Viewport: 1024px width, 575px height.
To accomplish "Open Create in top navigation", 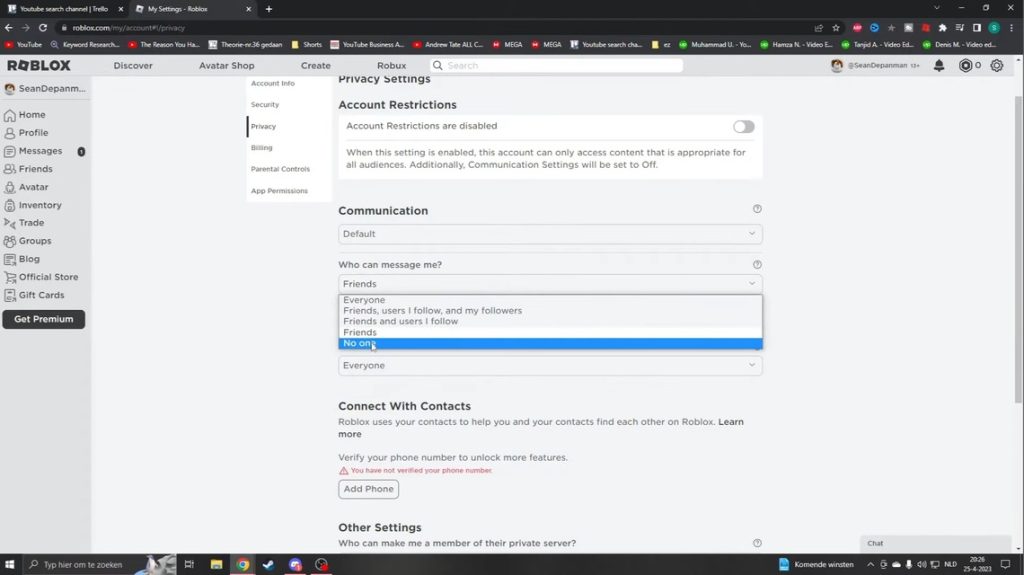I will pyautogui.click(x=315, y=65).
